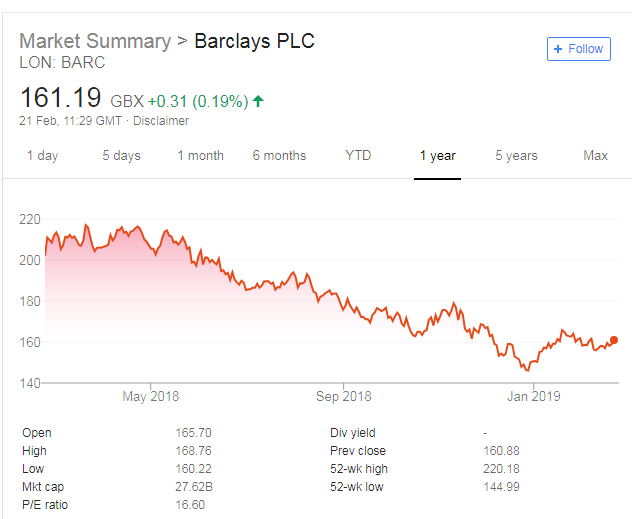Open the 5 years chart tab
This screenshot has height=519, width=632.
point(516,156)
